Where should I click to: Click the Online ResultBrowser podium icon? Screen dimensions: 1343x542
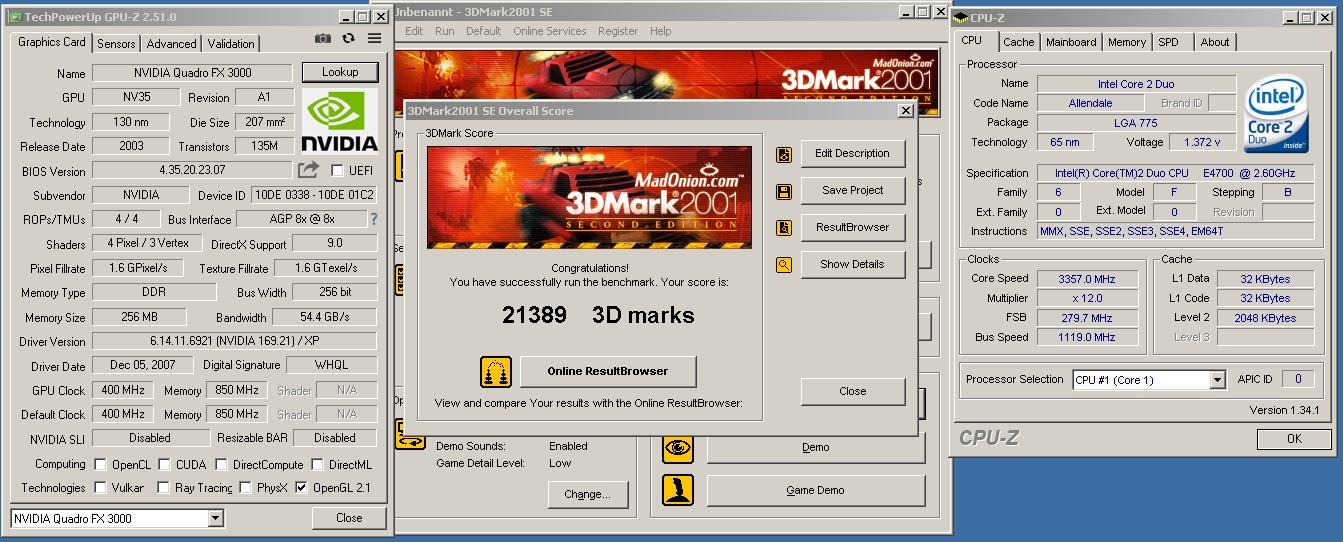pyautogui.click(x=496, y=371)
